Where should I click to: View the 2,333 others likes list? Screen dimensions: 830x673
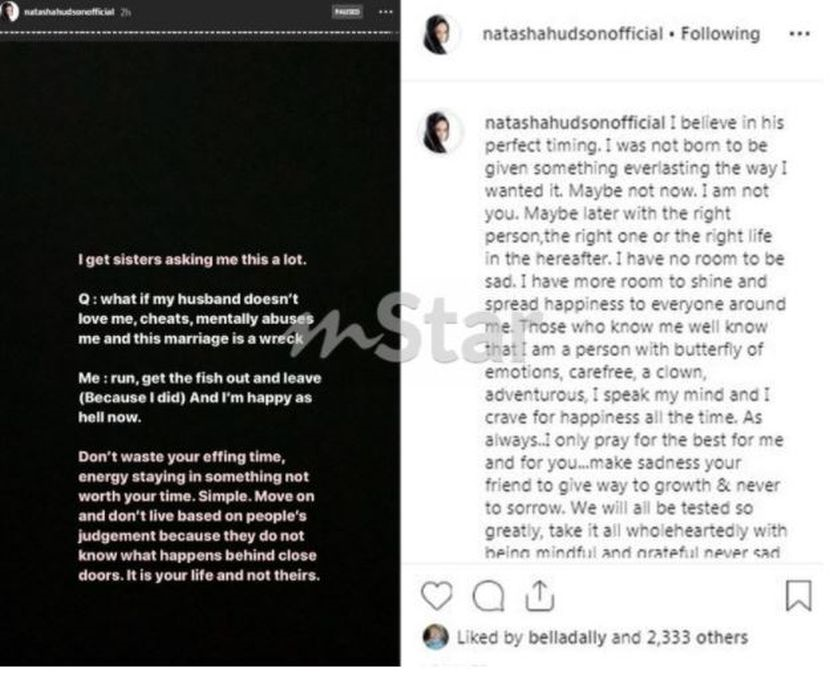[697, 638]
